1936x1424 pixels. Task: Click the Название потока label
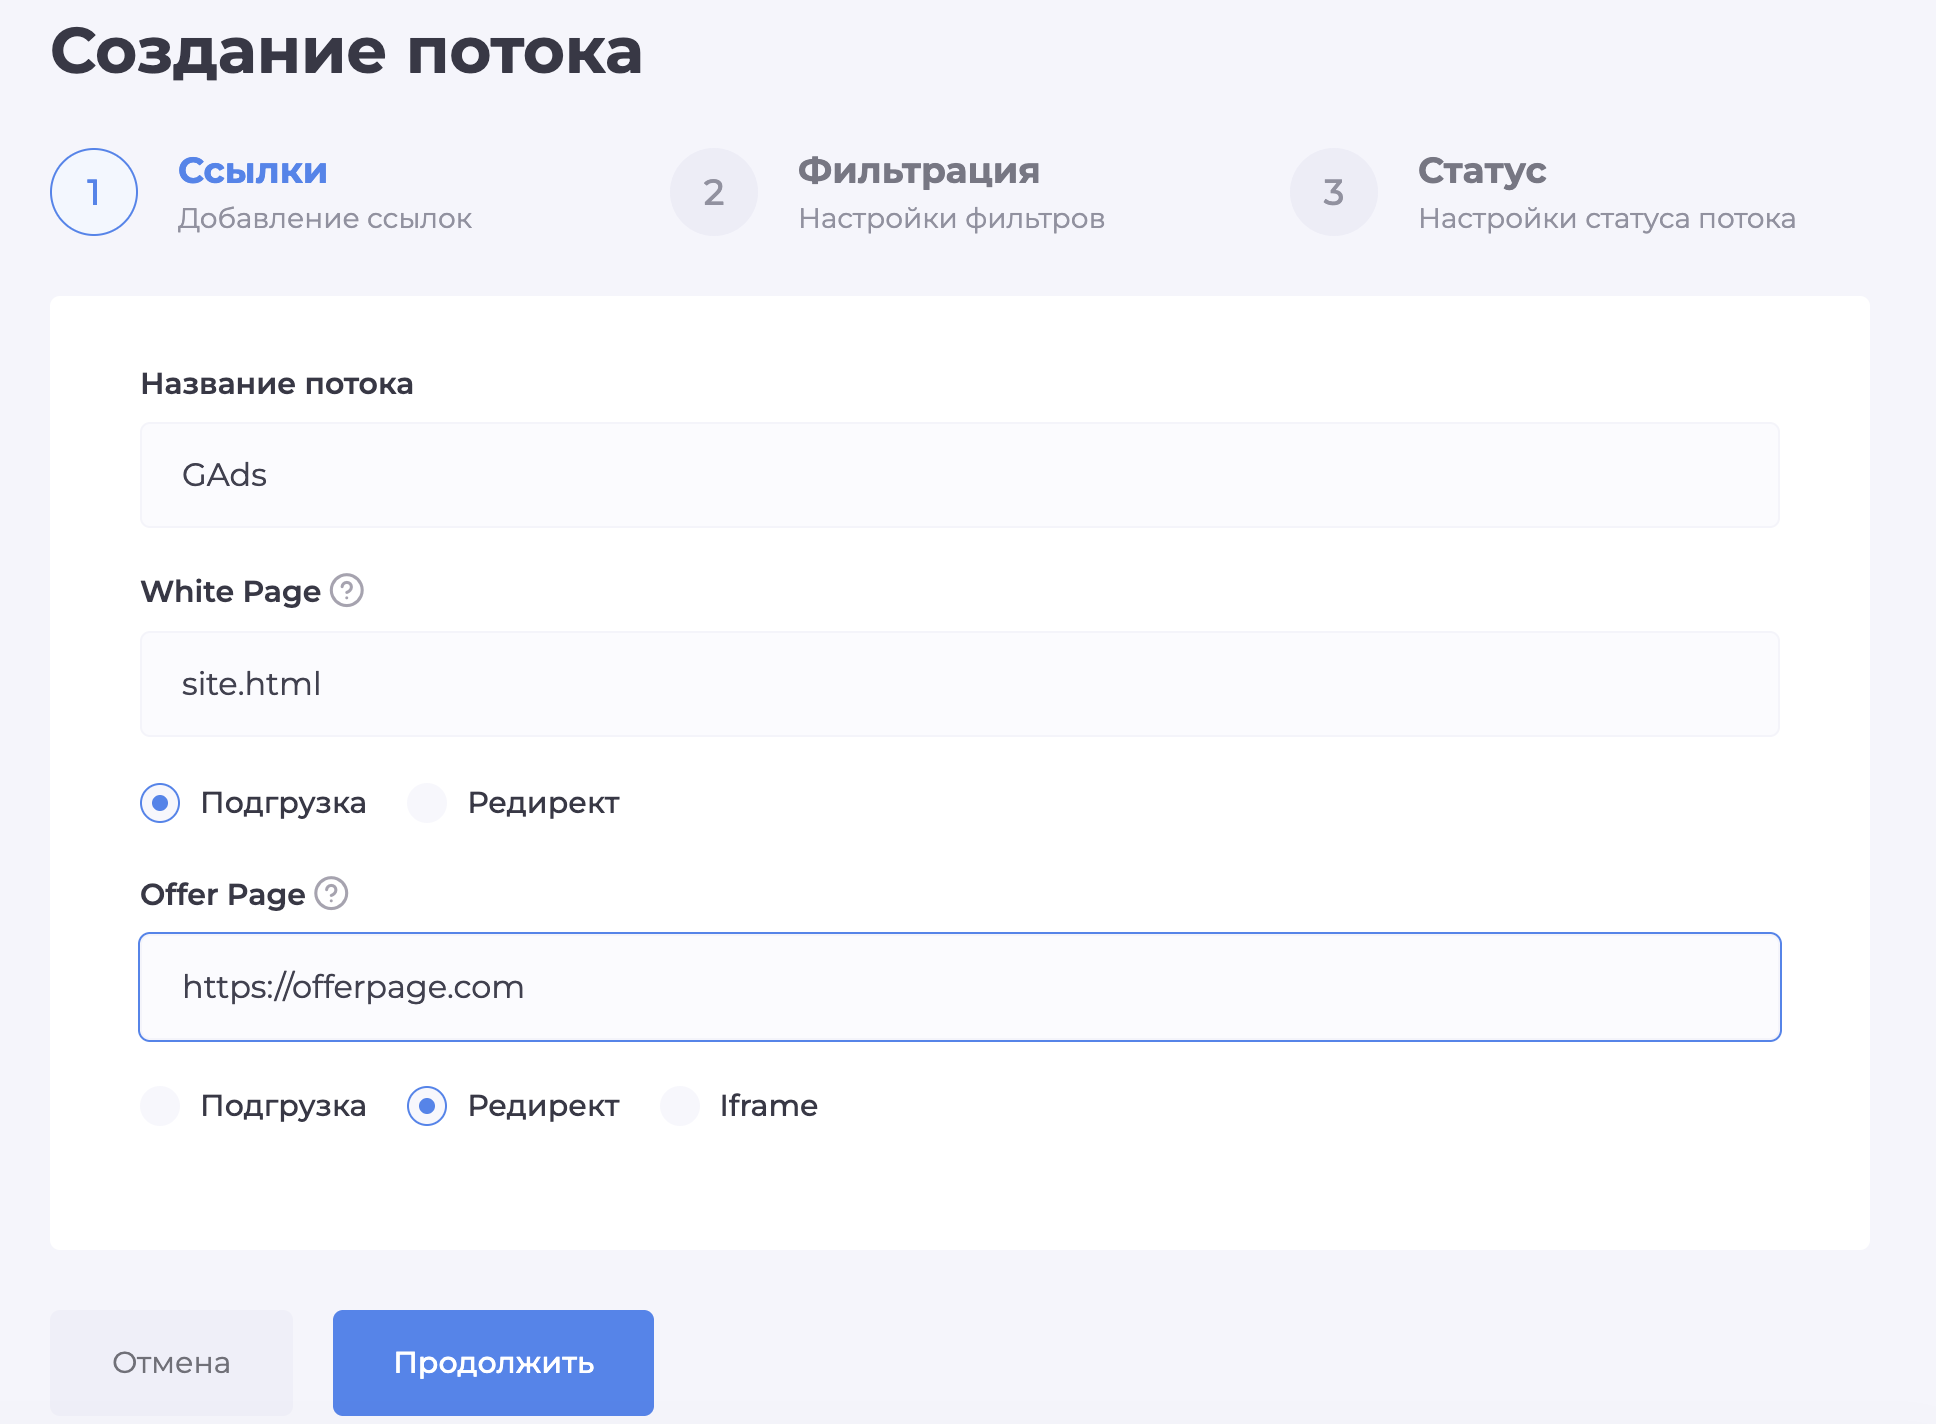coord(277,383)
